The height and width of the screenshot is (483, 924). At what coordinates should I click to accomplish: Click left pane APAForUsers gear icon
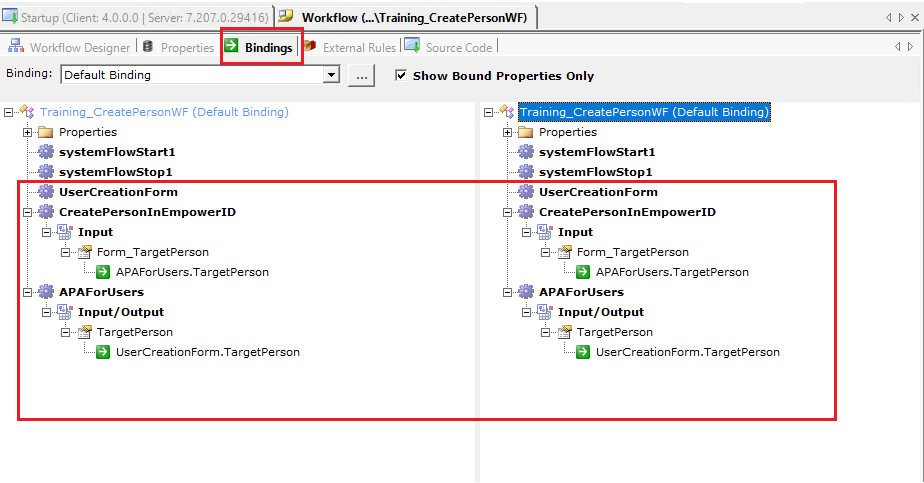pos(46,292)
